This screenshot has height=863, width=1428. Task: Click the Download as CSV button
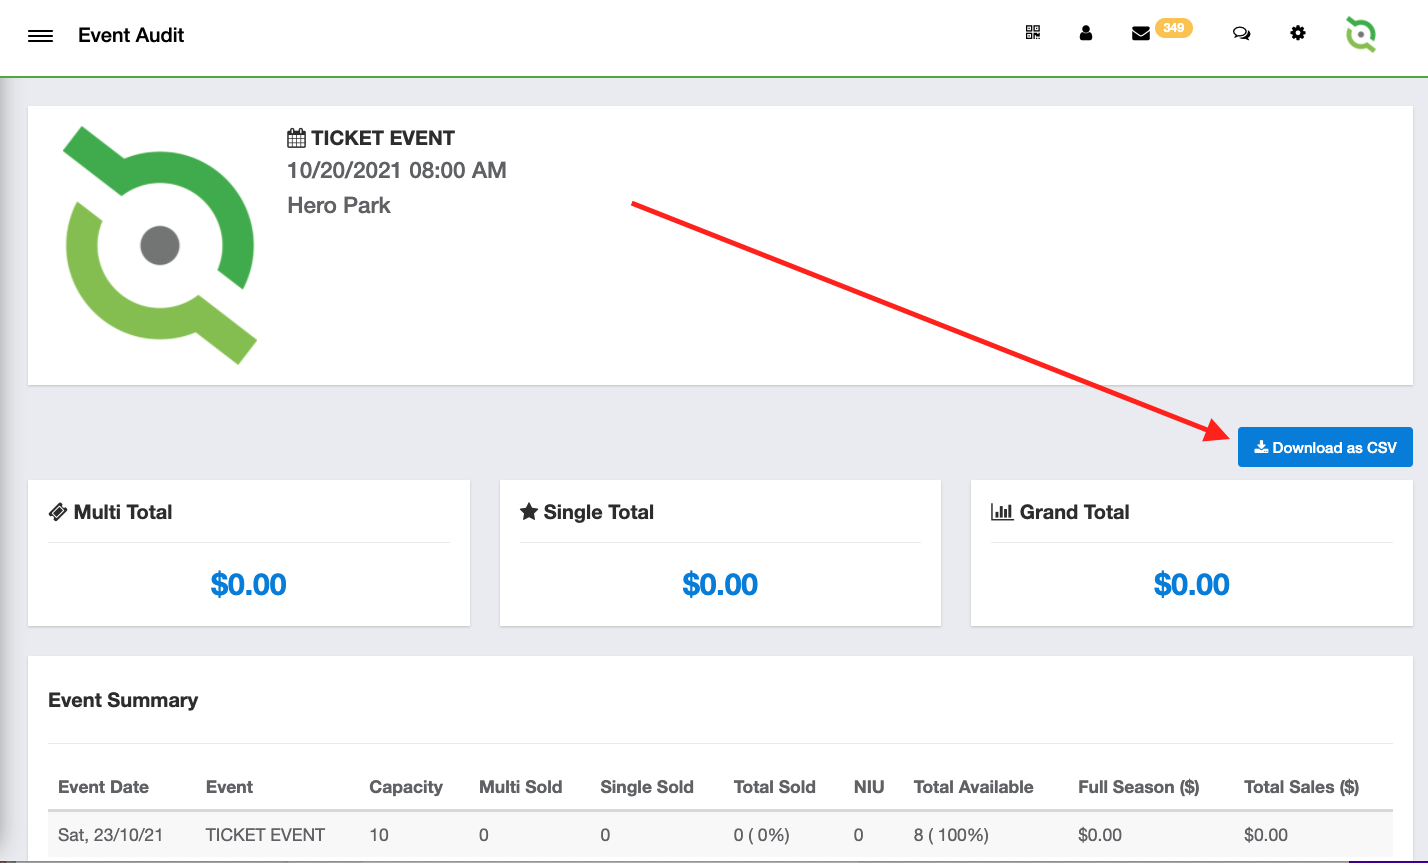point(1325,447)
